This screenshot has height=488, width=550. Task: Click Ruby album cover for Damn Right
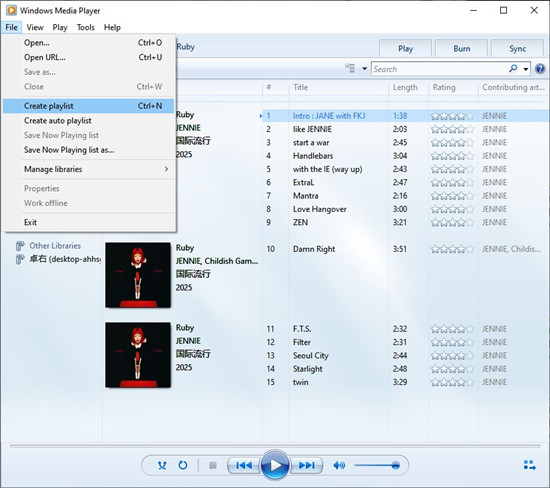point(138,275)
